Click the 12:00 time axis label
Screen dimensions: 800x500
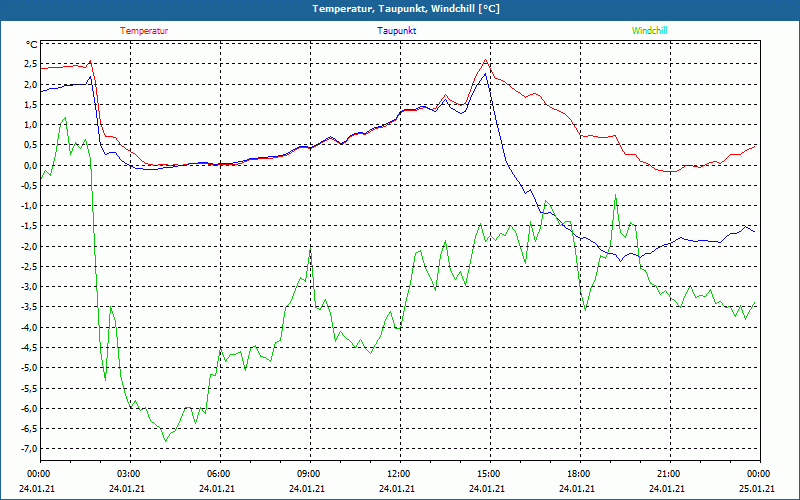coord(399,474)
